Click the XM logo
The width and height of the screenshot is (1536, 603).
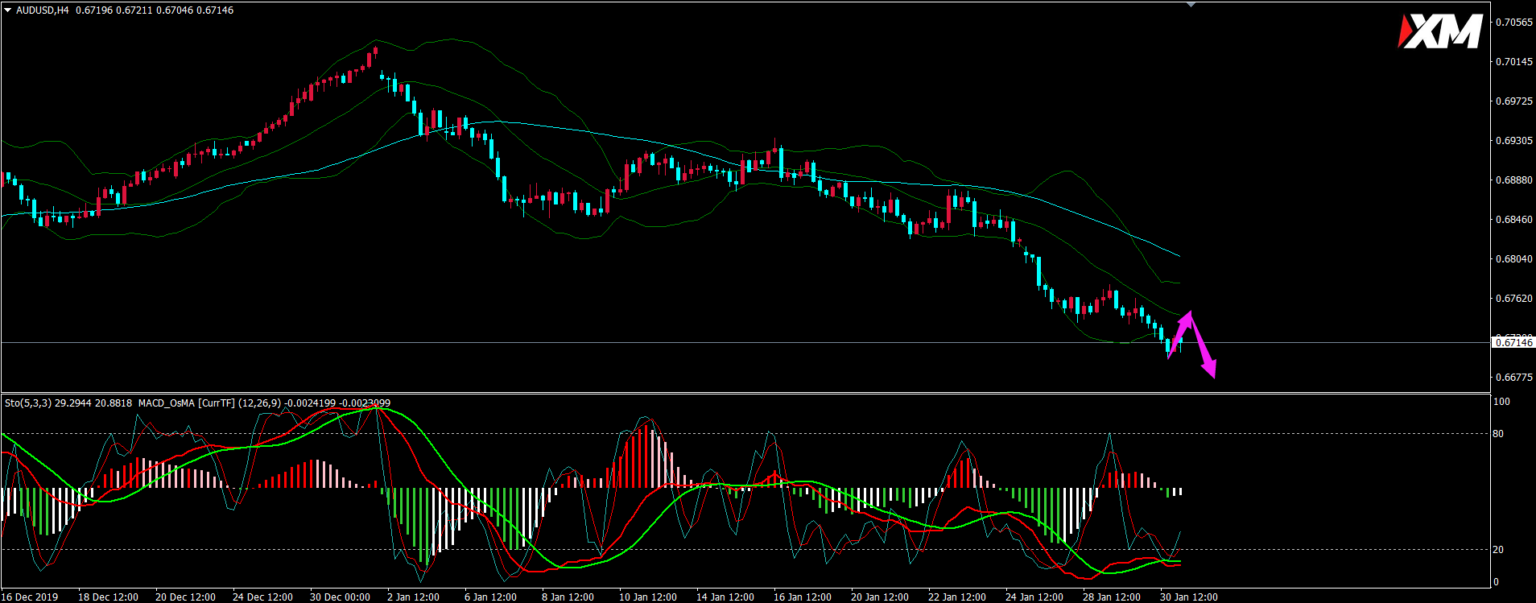pos(1441,32)
